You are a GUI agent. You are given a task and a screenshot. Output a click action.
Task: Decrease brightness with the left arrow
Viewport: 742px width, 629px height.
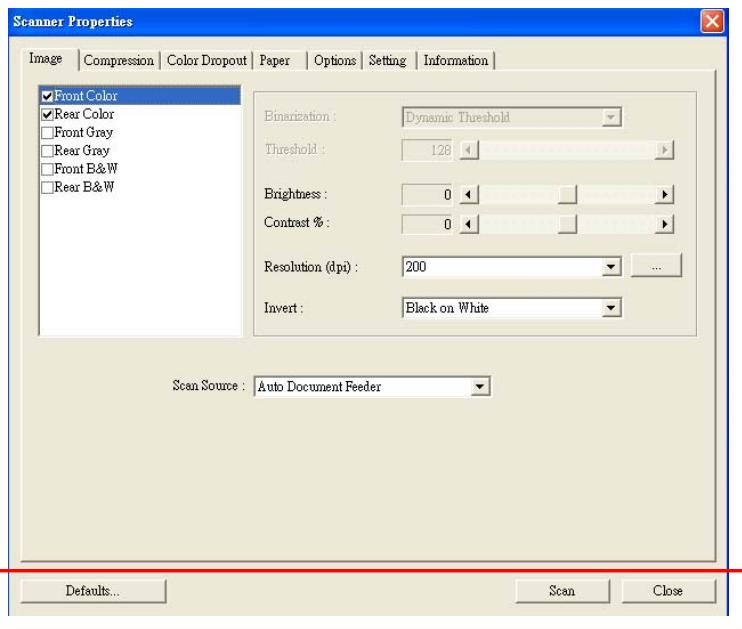469,195
